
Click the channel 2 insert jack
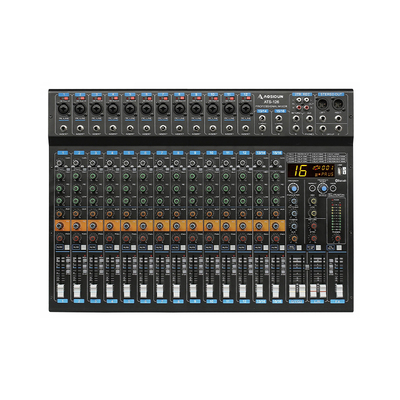tap(80, 128)
